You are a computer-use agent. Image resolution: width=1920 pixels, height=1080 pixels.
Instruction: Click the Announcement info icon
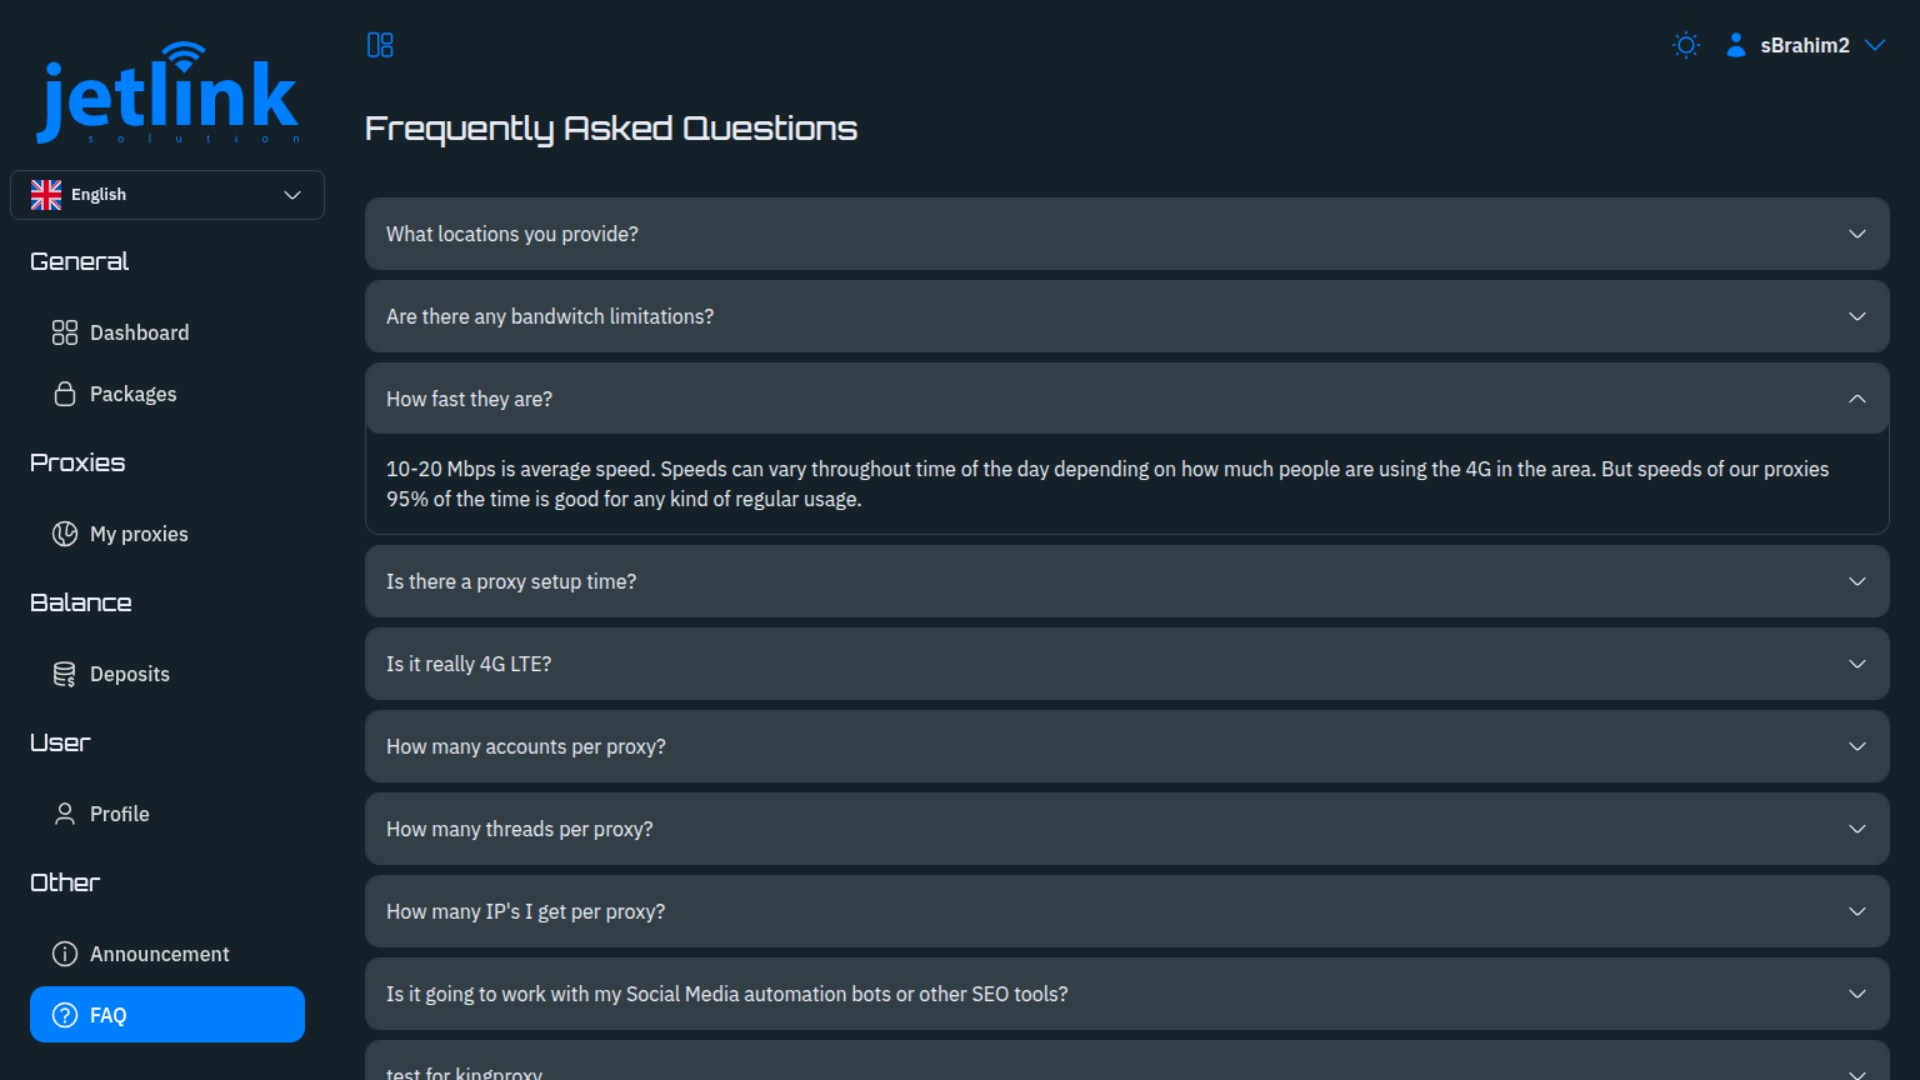(65, 954)
